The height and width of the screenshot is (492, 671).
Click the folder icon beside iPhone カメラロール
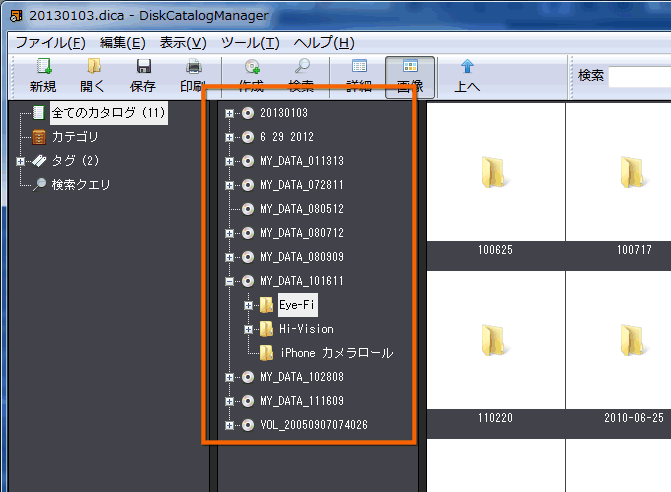(x=266, y=353)
